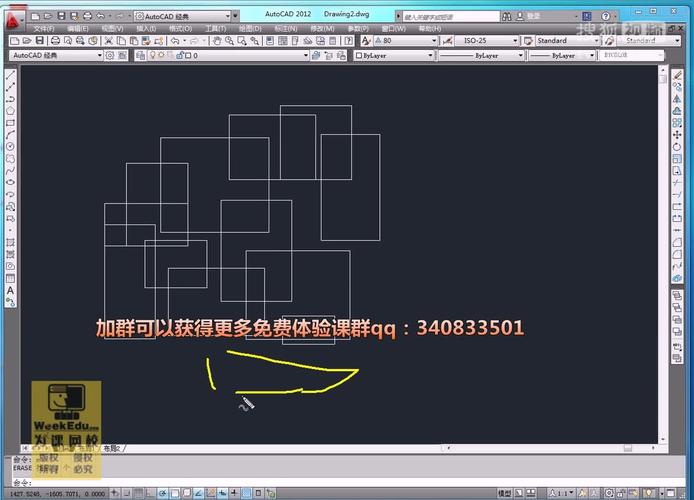Open the Dimension Style manager icon
Viewport: 694px width, 500px height.
(447, 41)
